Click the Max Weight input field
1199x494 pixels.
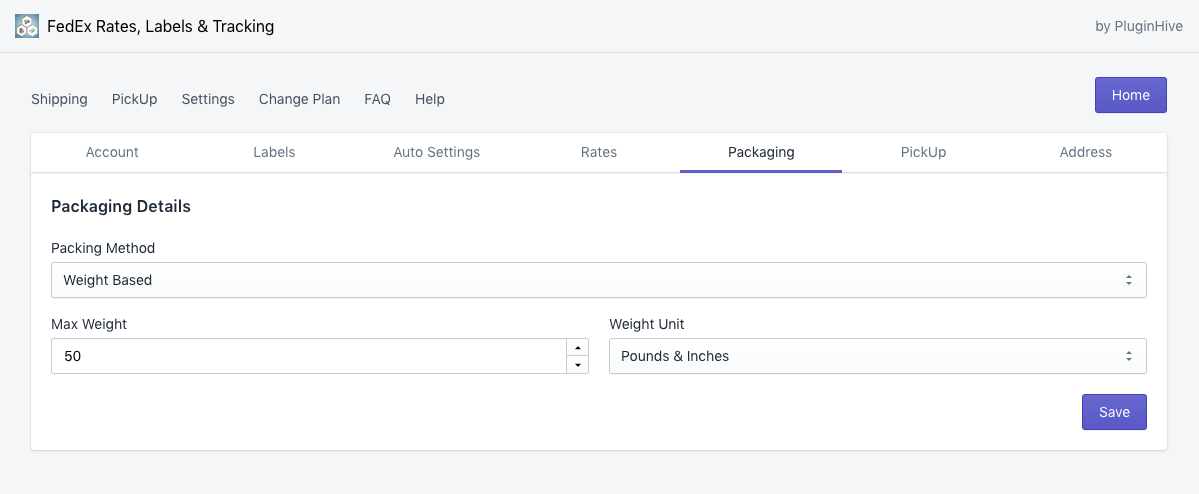(x=308, y=356)
